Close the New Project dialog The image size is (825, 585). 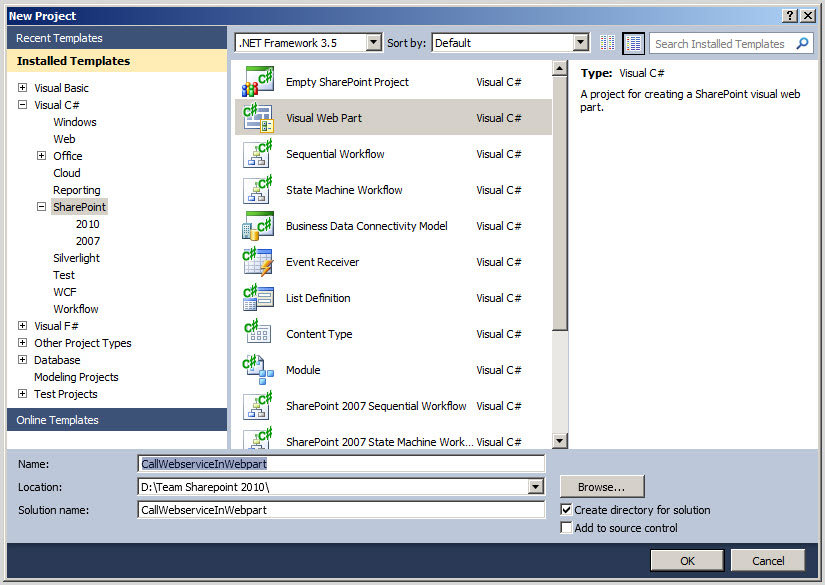pyautogui.click(x=808, y=16)
